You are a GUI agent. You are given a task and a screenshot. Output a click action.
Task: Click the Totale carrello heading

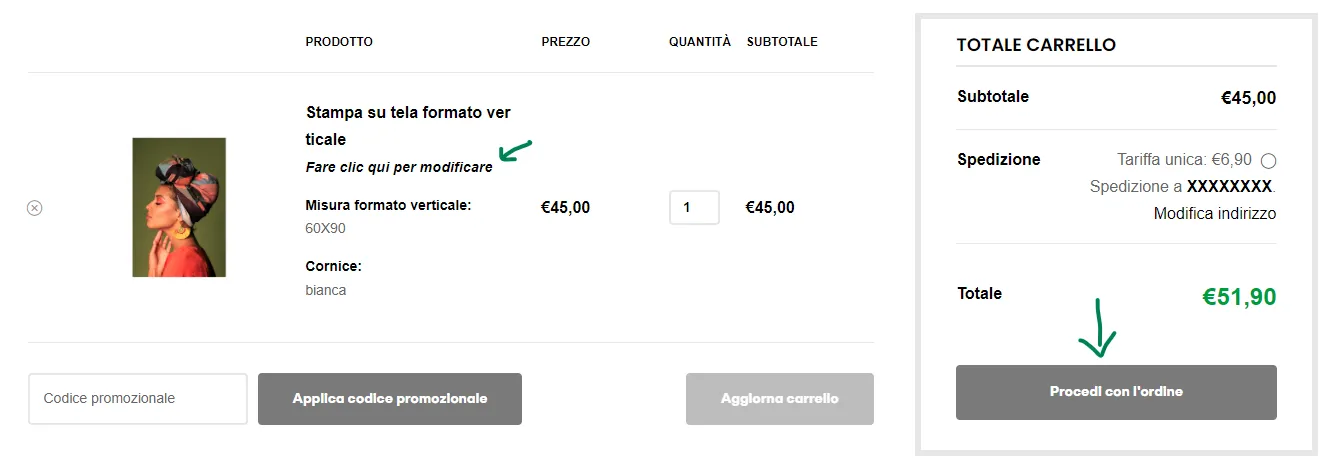click(x=1036, y=45)
